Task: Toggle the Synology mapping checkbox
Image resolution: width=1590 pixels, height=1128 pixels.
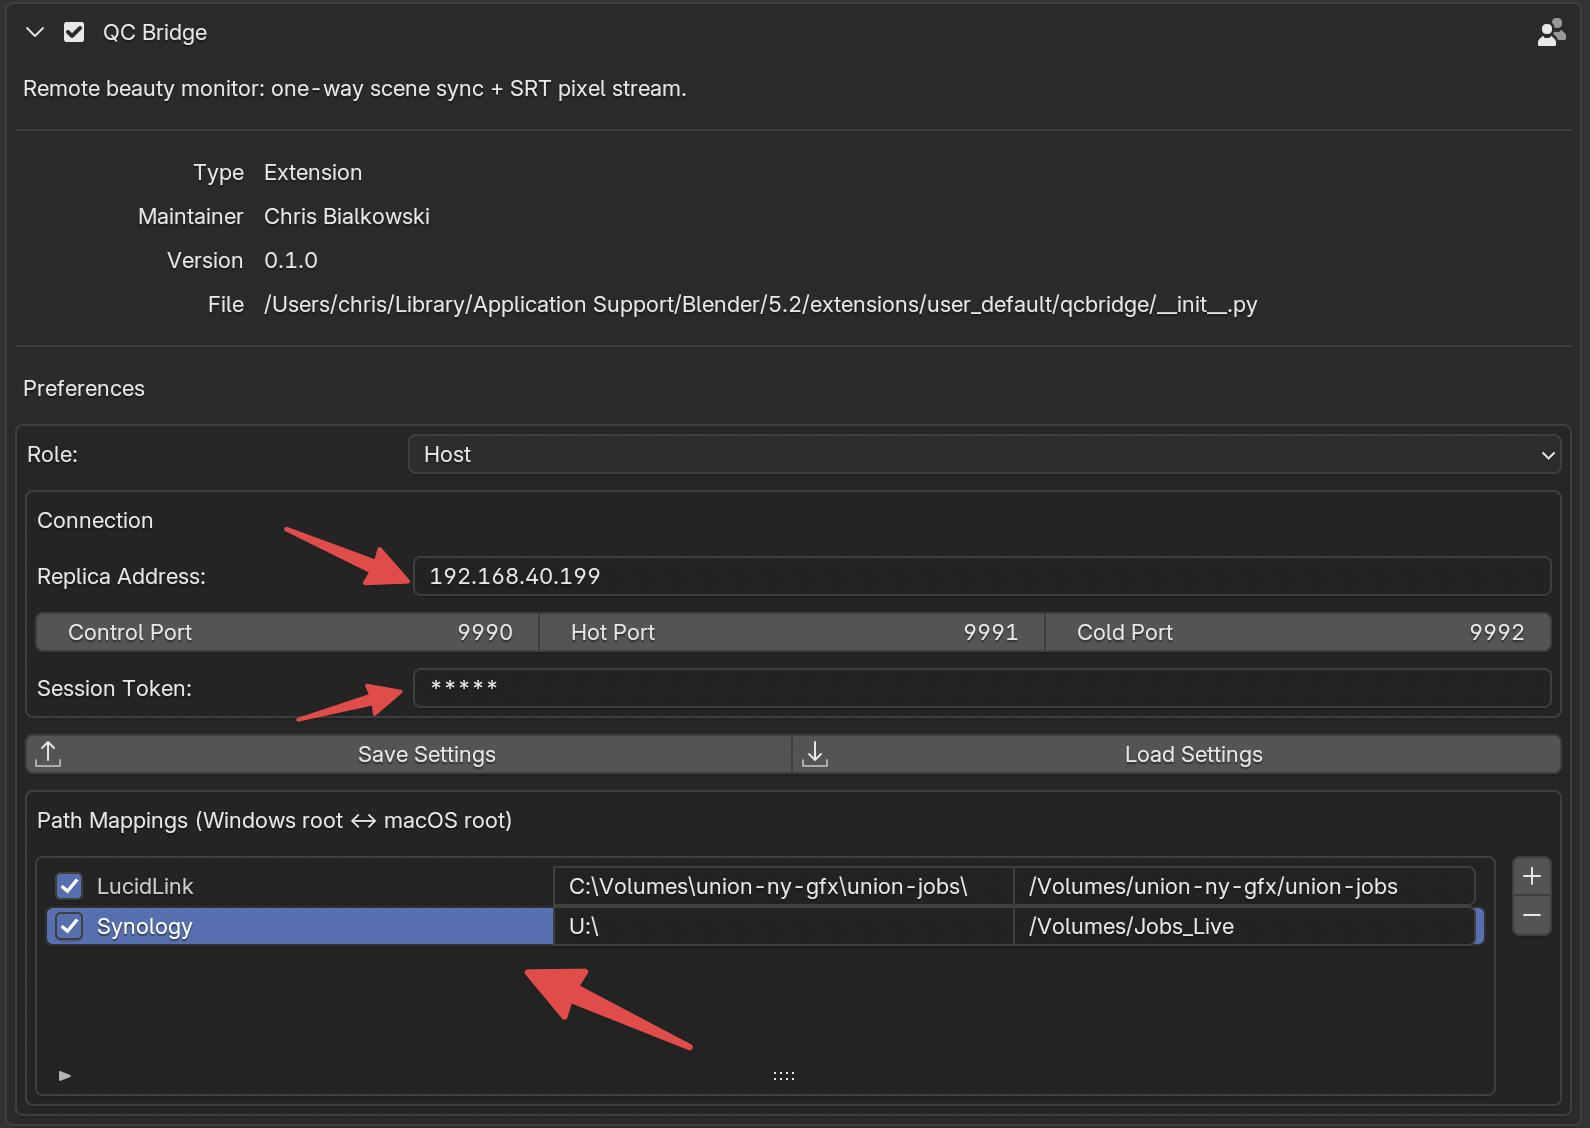Action: click(x=69, y=926)
